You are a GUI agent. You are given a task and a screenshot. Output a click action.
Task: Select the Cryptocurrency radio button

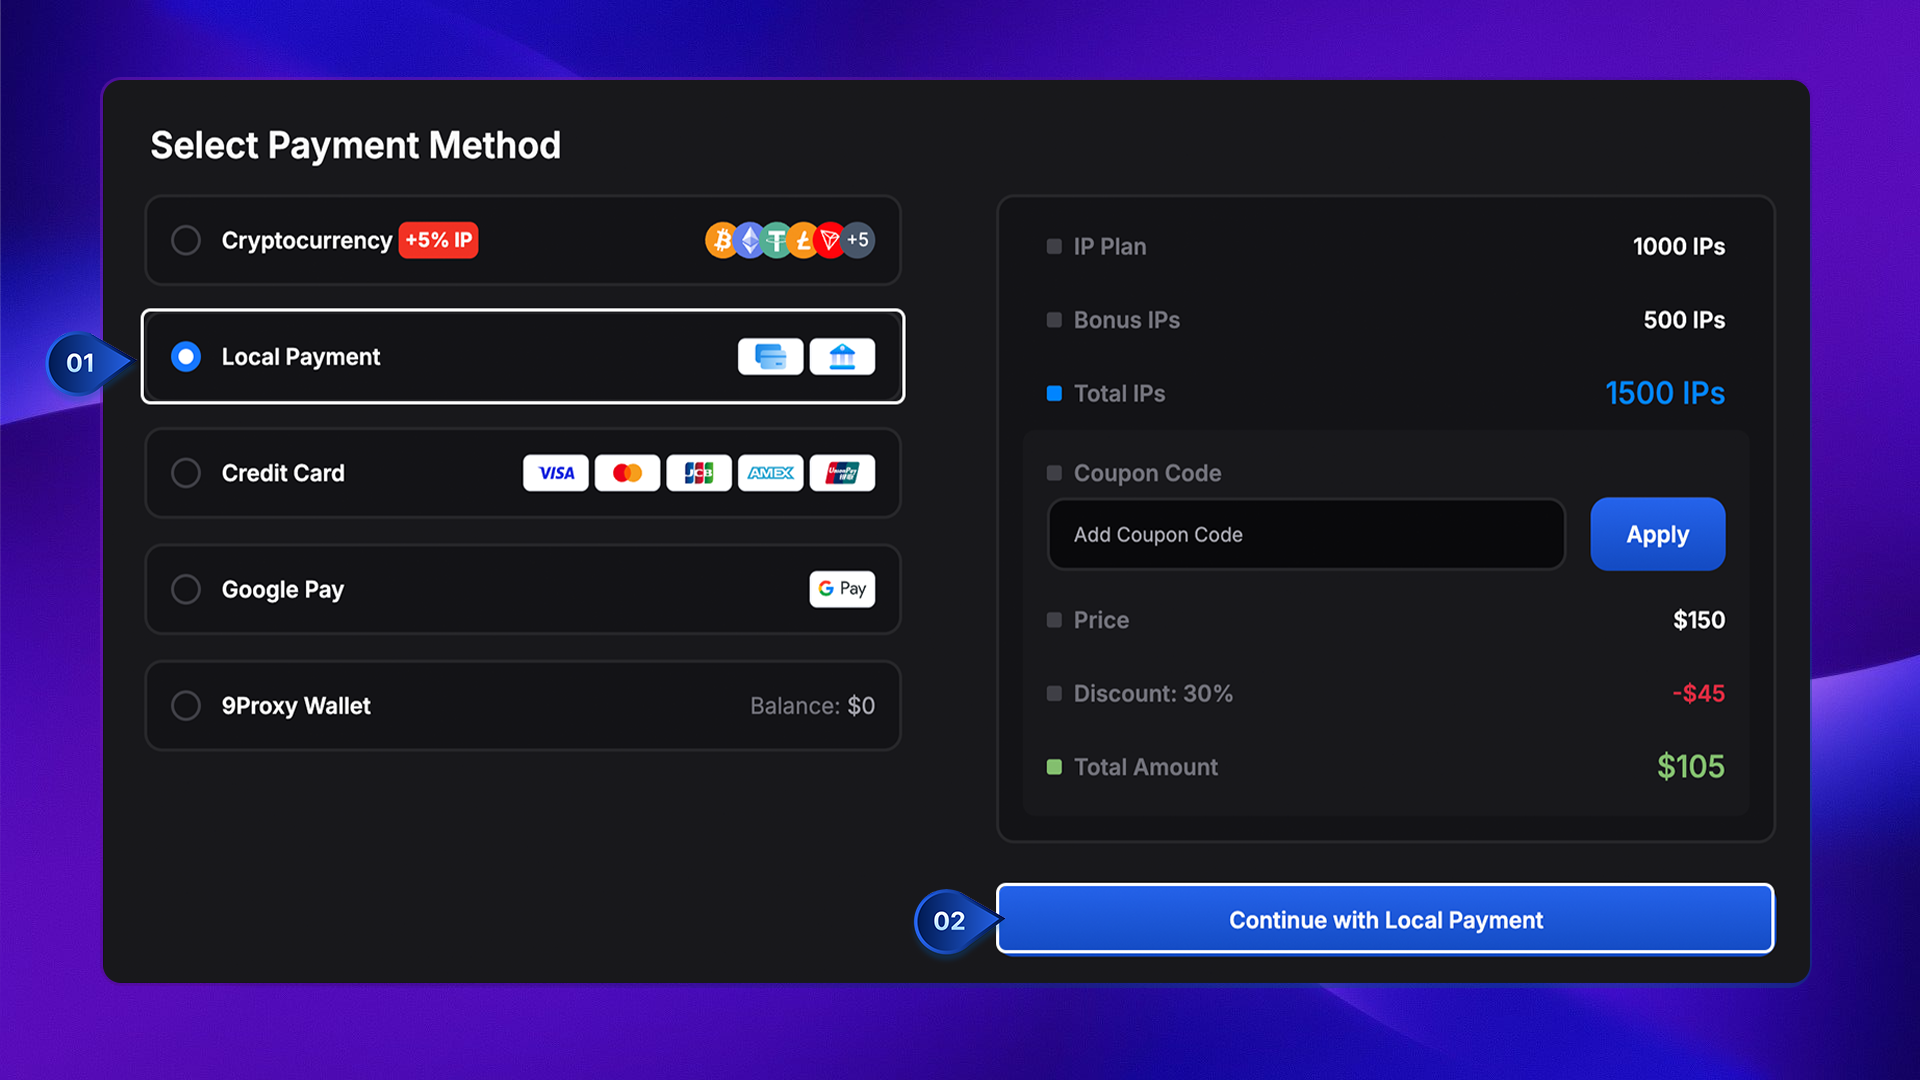pos(186,240)
